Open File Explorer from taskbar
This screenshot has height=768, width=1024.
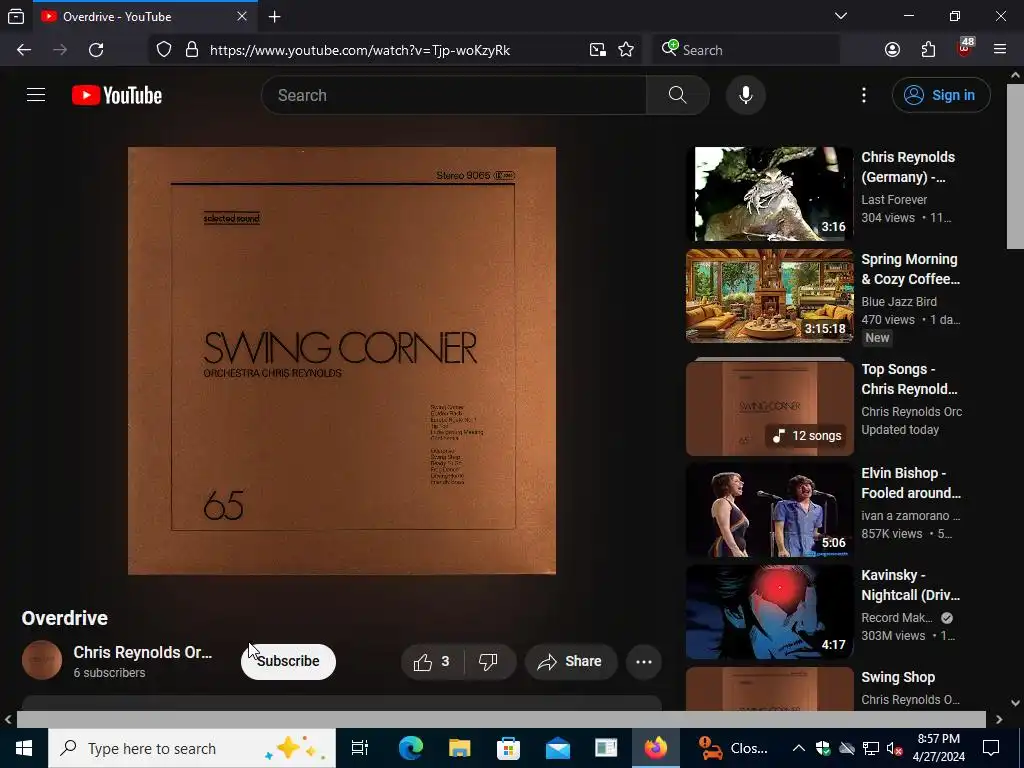[x=459, y=748]
